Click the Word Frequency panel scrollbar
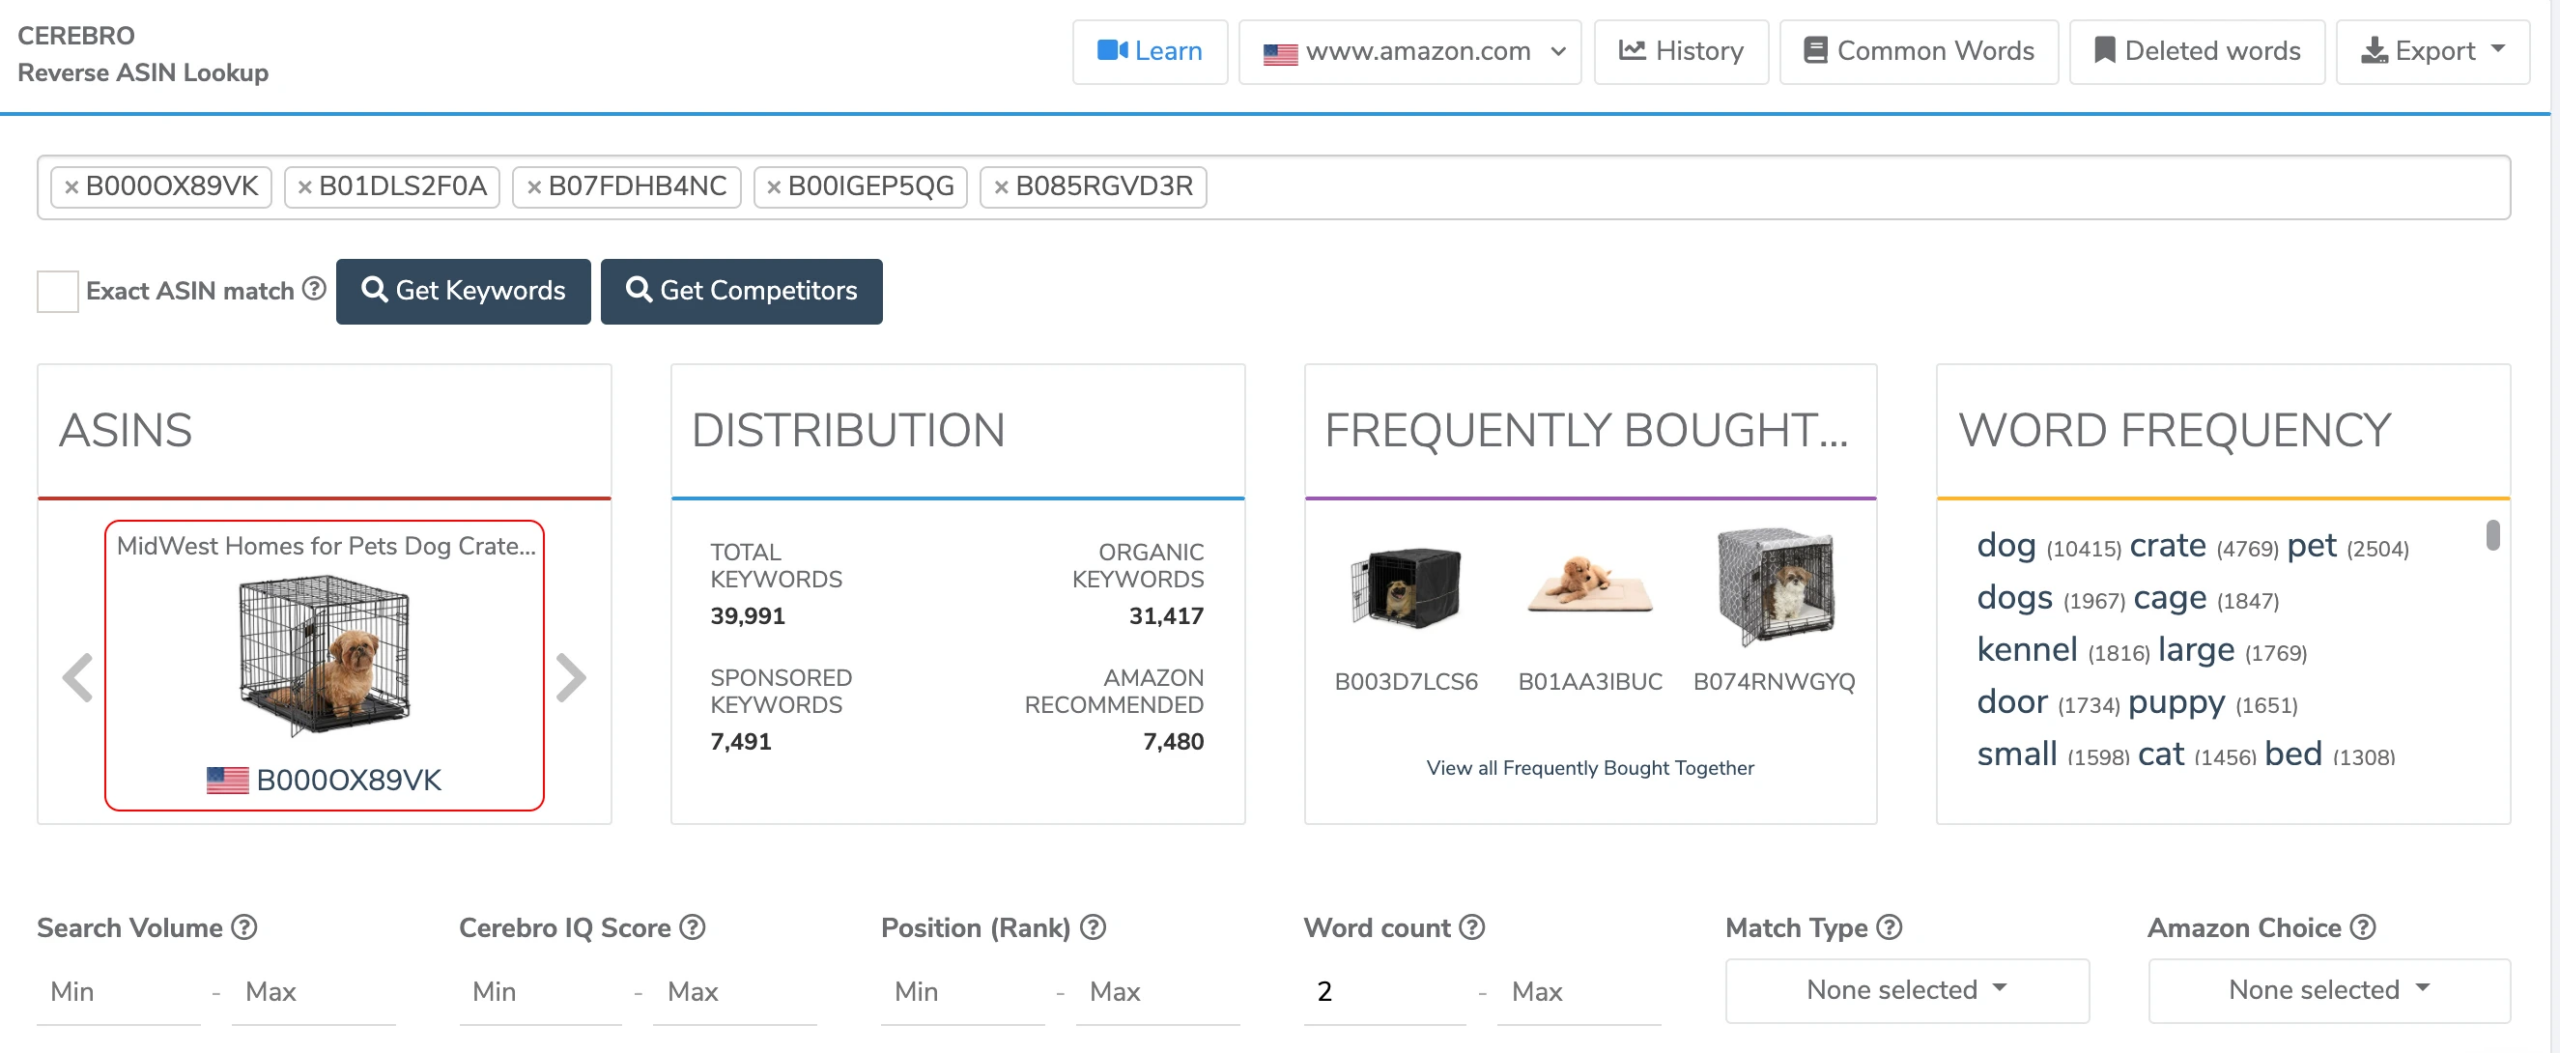This screenshot has width=2560, height=1053. pos(2493,536)
